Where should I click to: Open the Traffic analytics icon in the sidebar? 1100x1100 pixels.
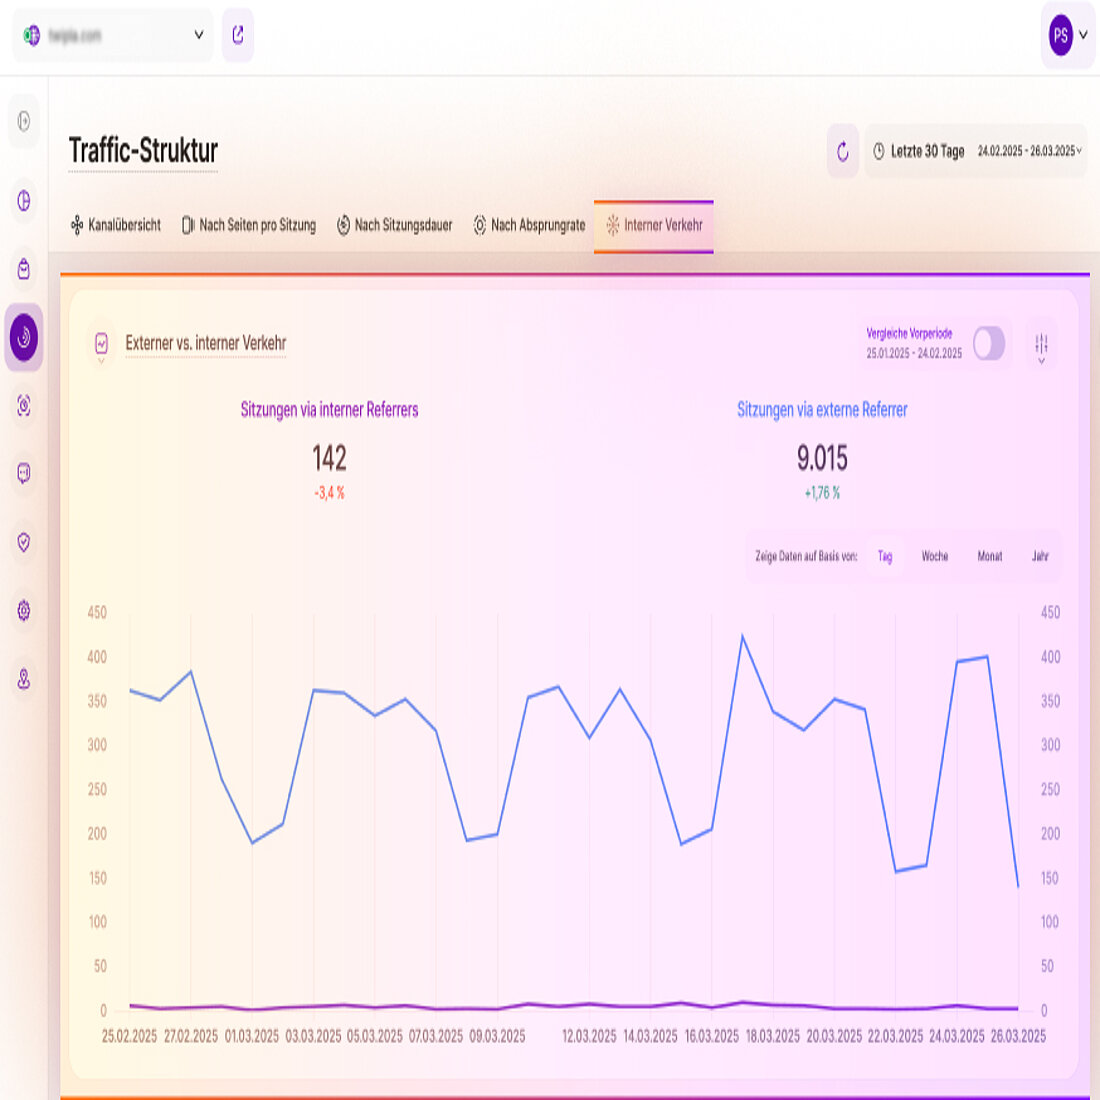tap(22, 339)
